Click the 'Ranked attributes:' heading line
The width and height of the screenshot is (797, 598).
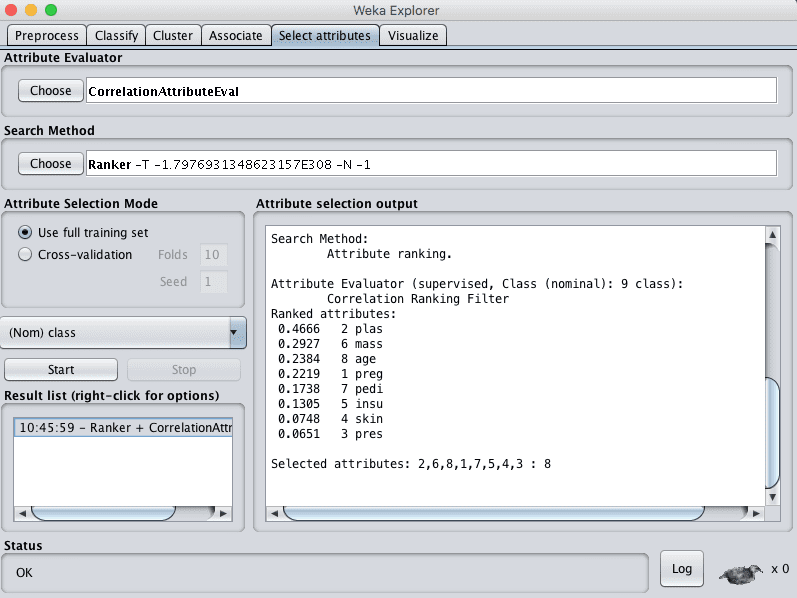coord(333,314)
